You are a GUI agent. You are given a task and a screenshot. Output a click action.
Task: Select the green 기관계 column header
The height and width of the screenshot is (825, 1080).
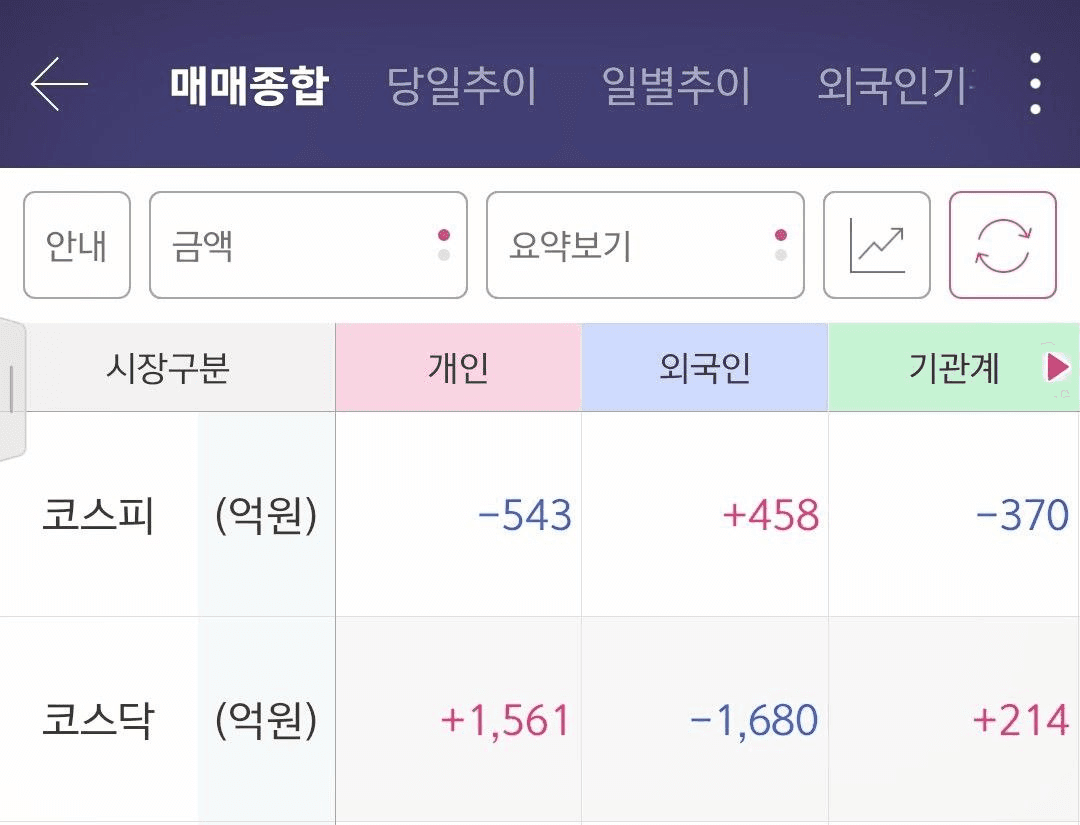954,367
